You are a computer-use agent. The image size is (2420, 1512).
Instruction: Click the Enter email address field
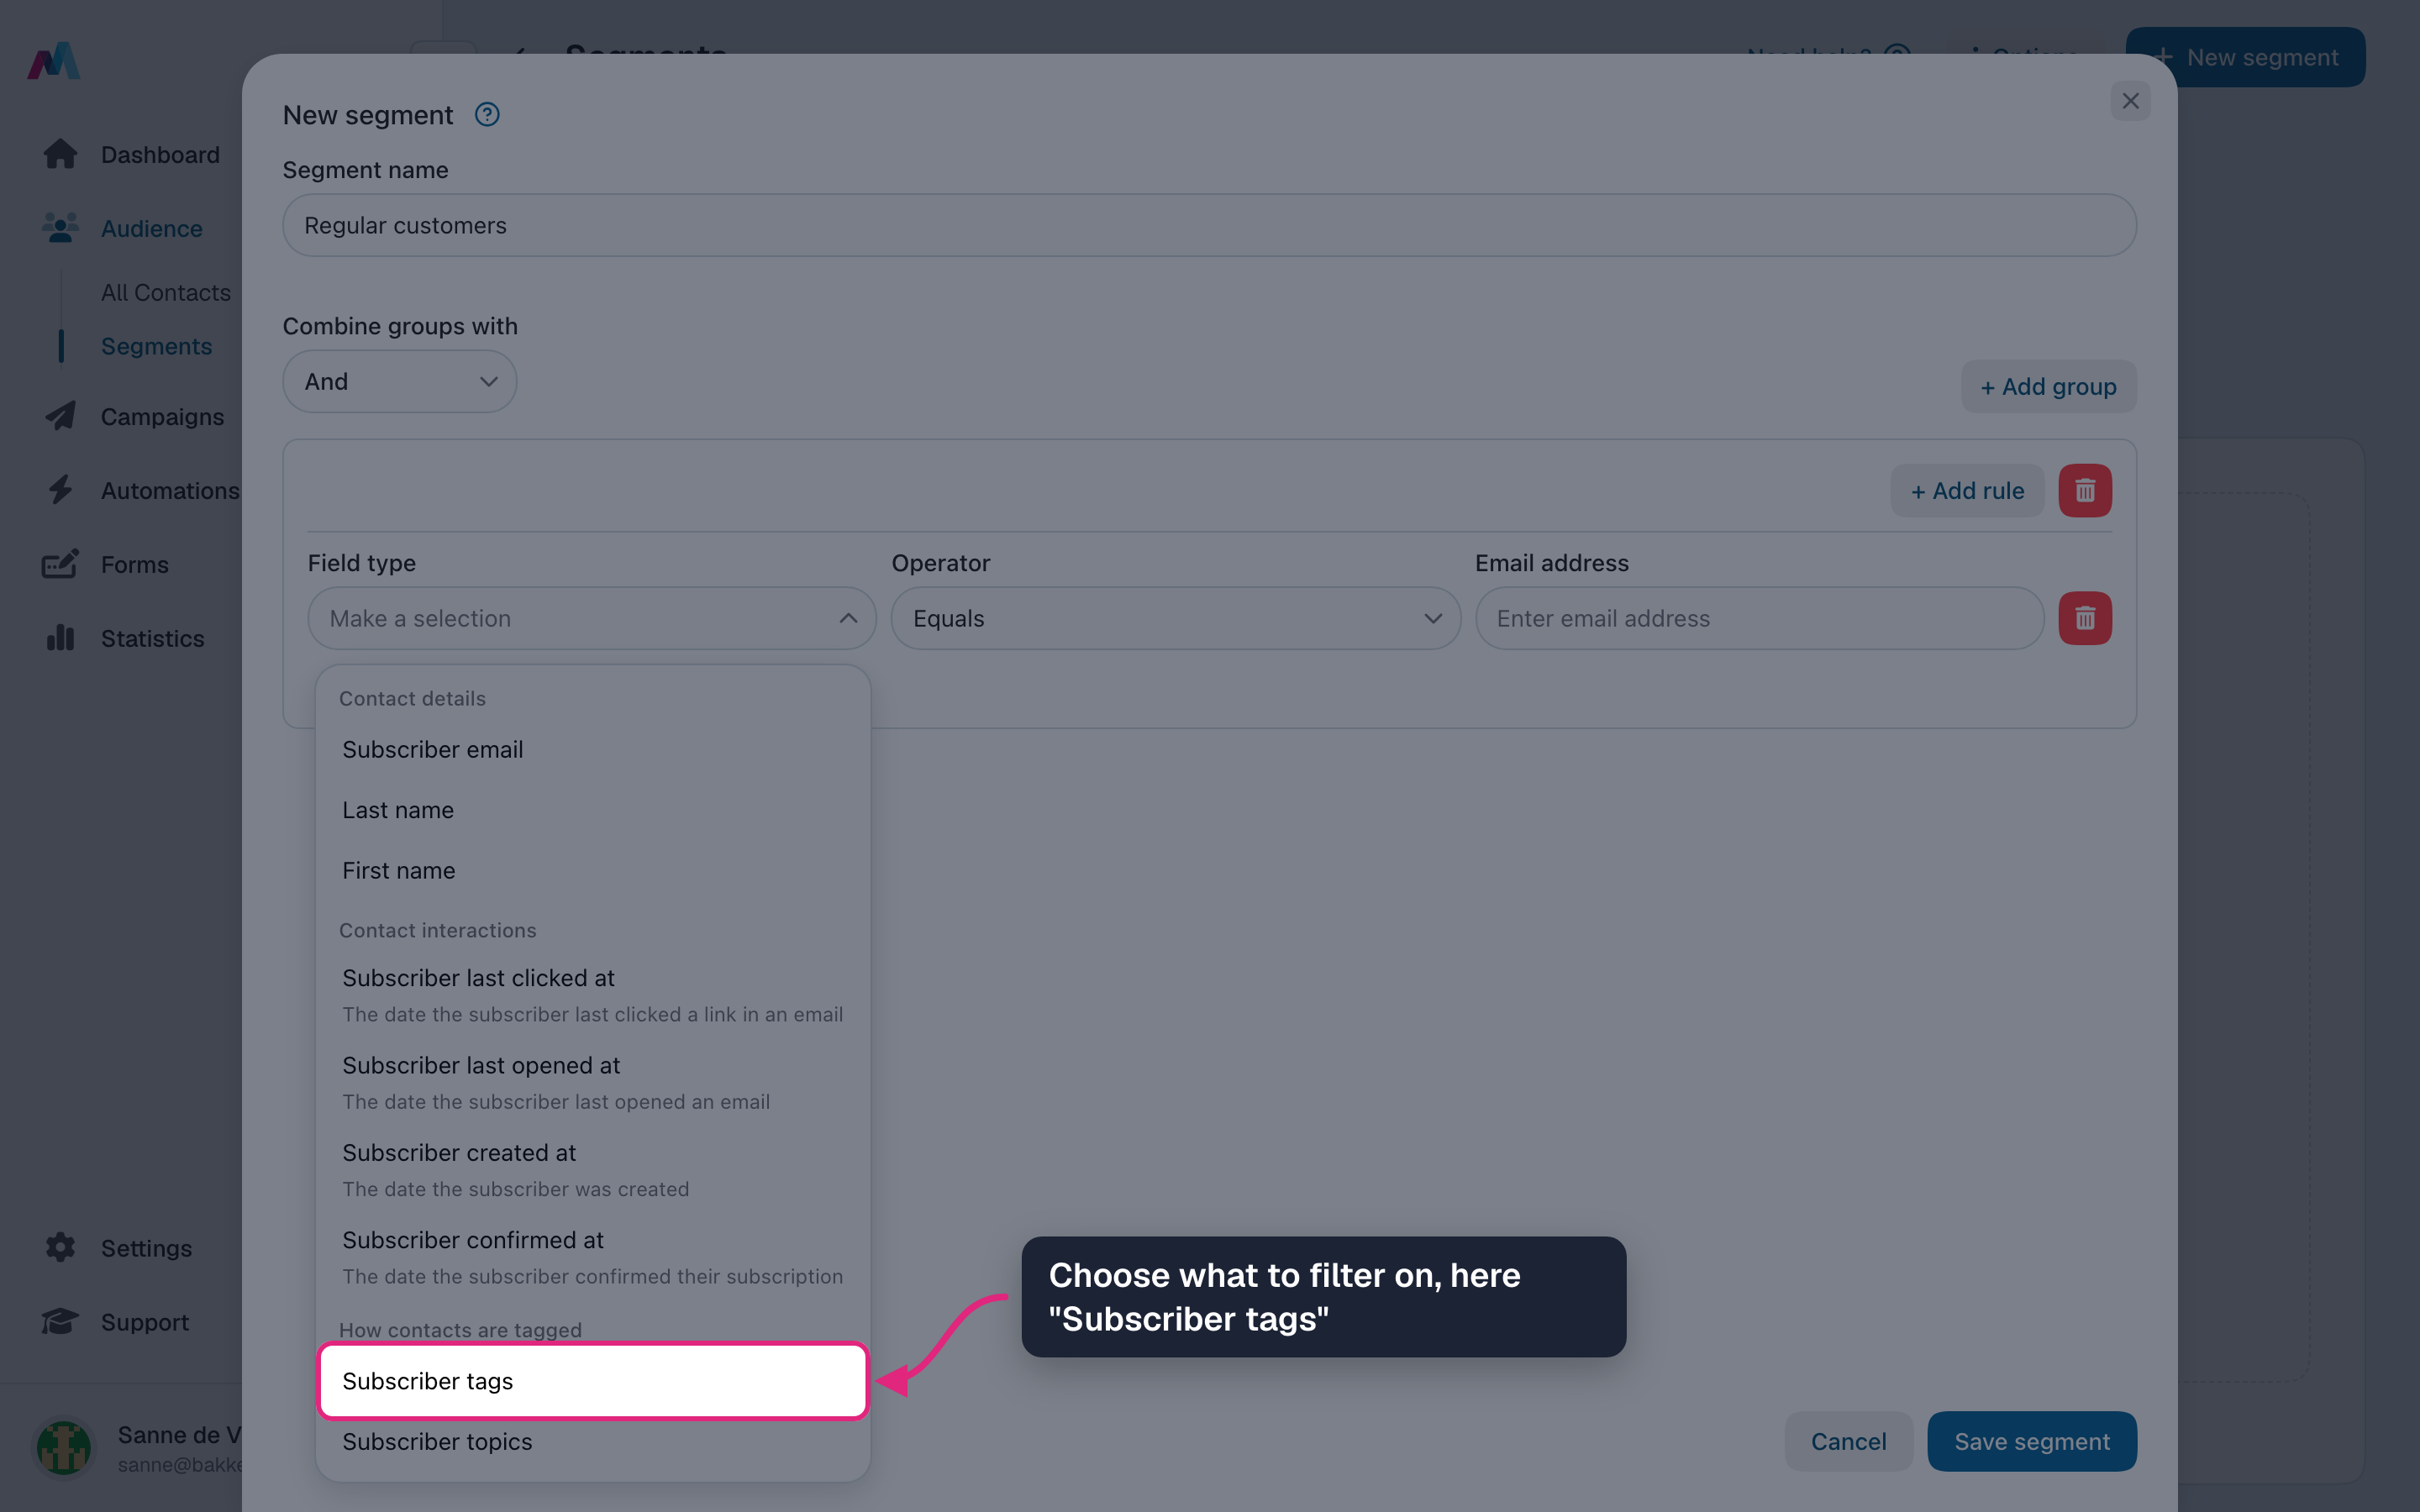[1759, 618]
